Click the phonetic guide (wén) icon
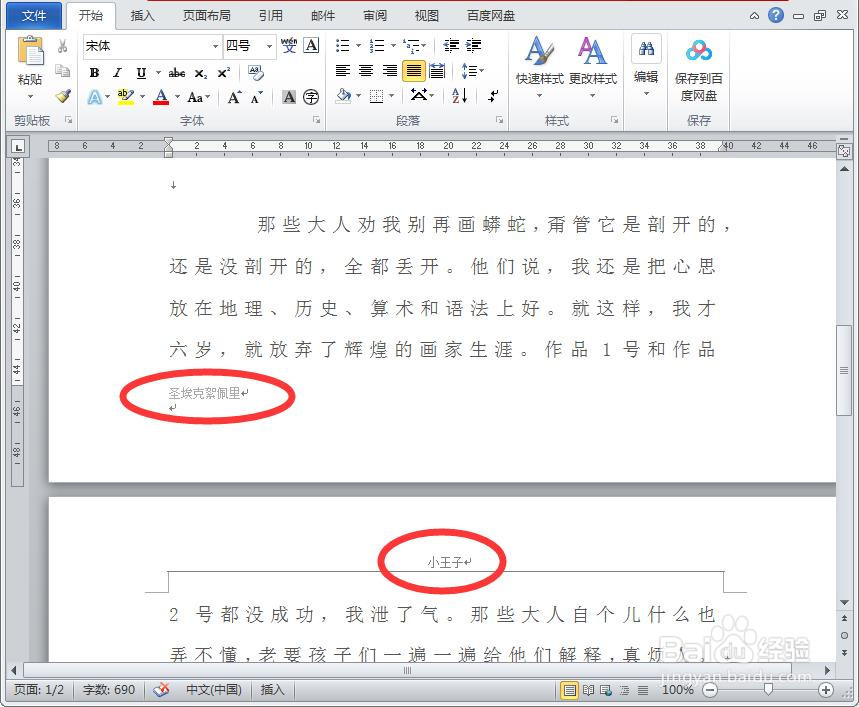Screen dimensions: 859x707 pyautogui.click(x=289, y=45)
